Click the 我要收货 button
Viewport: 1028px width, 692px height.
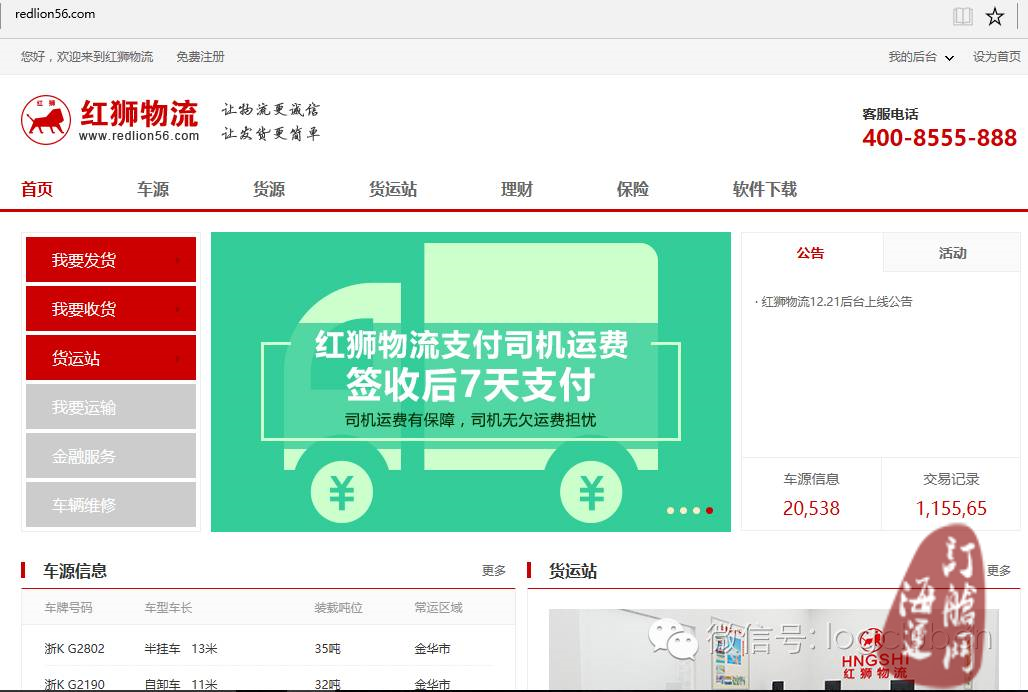click(111, 309)
